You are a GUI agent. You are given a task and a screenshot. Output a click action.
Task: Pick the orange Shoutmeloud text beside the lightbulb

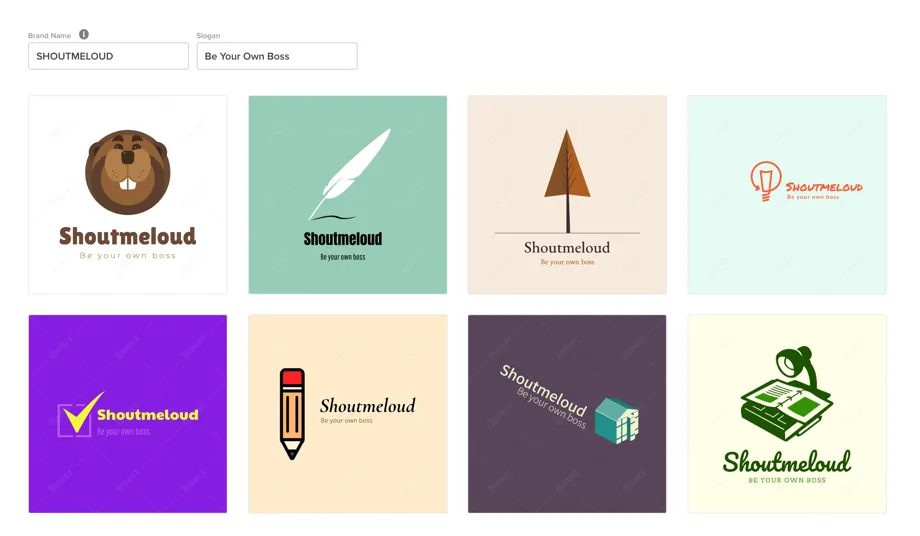click(x=824, y=187)
